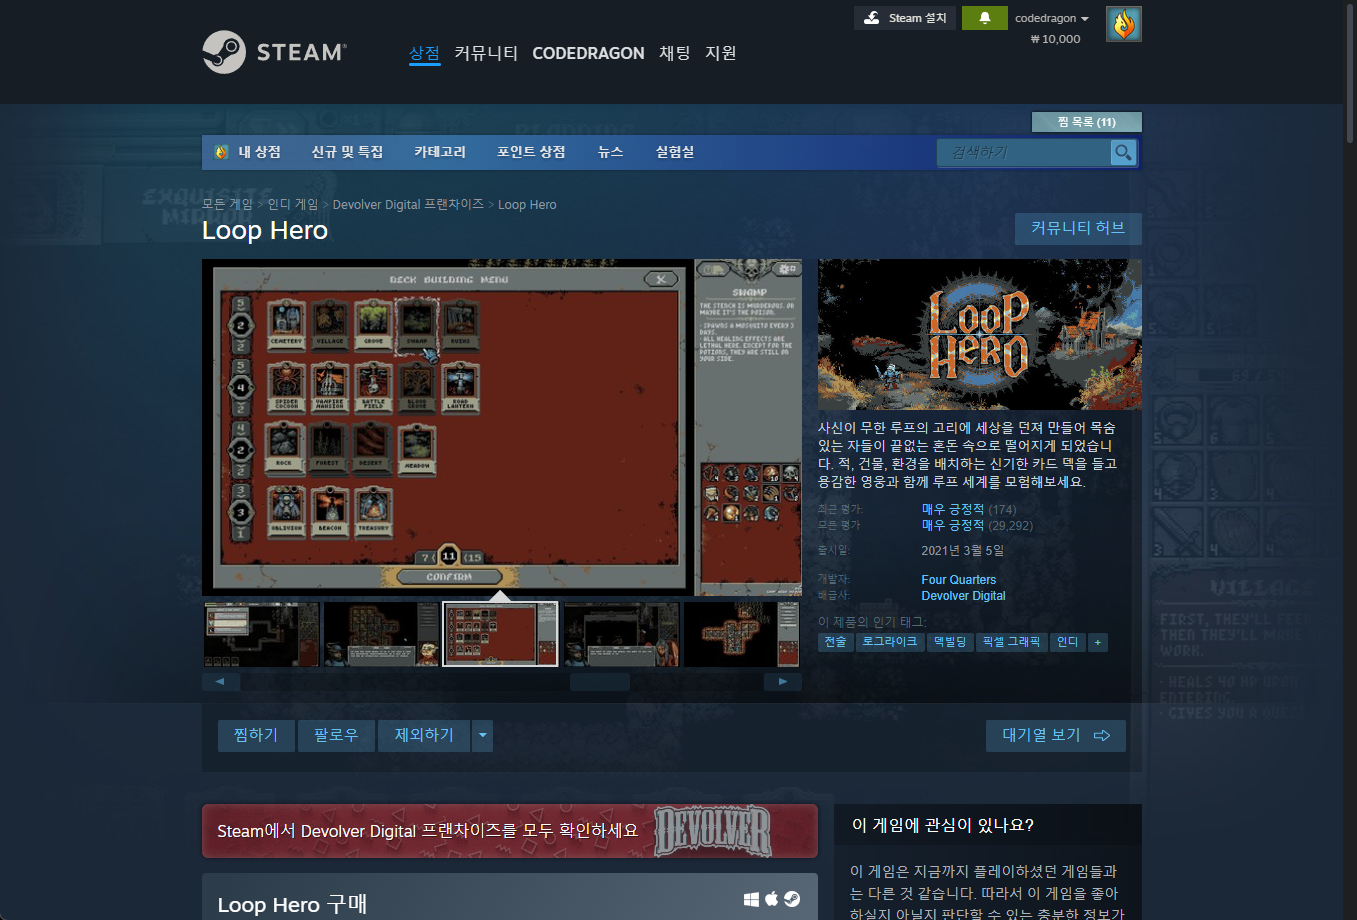Click the Apple macOS platform icon
Viewport: 1357px width, 920px height.
pyautogui.click(x=771, y=899)
